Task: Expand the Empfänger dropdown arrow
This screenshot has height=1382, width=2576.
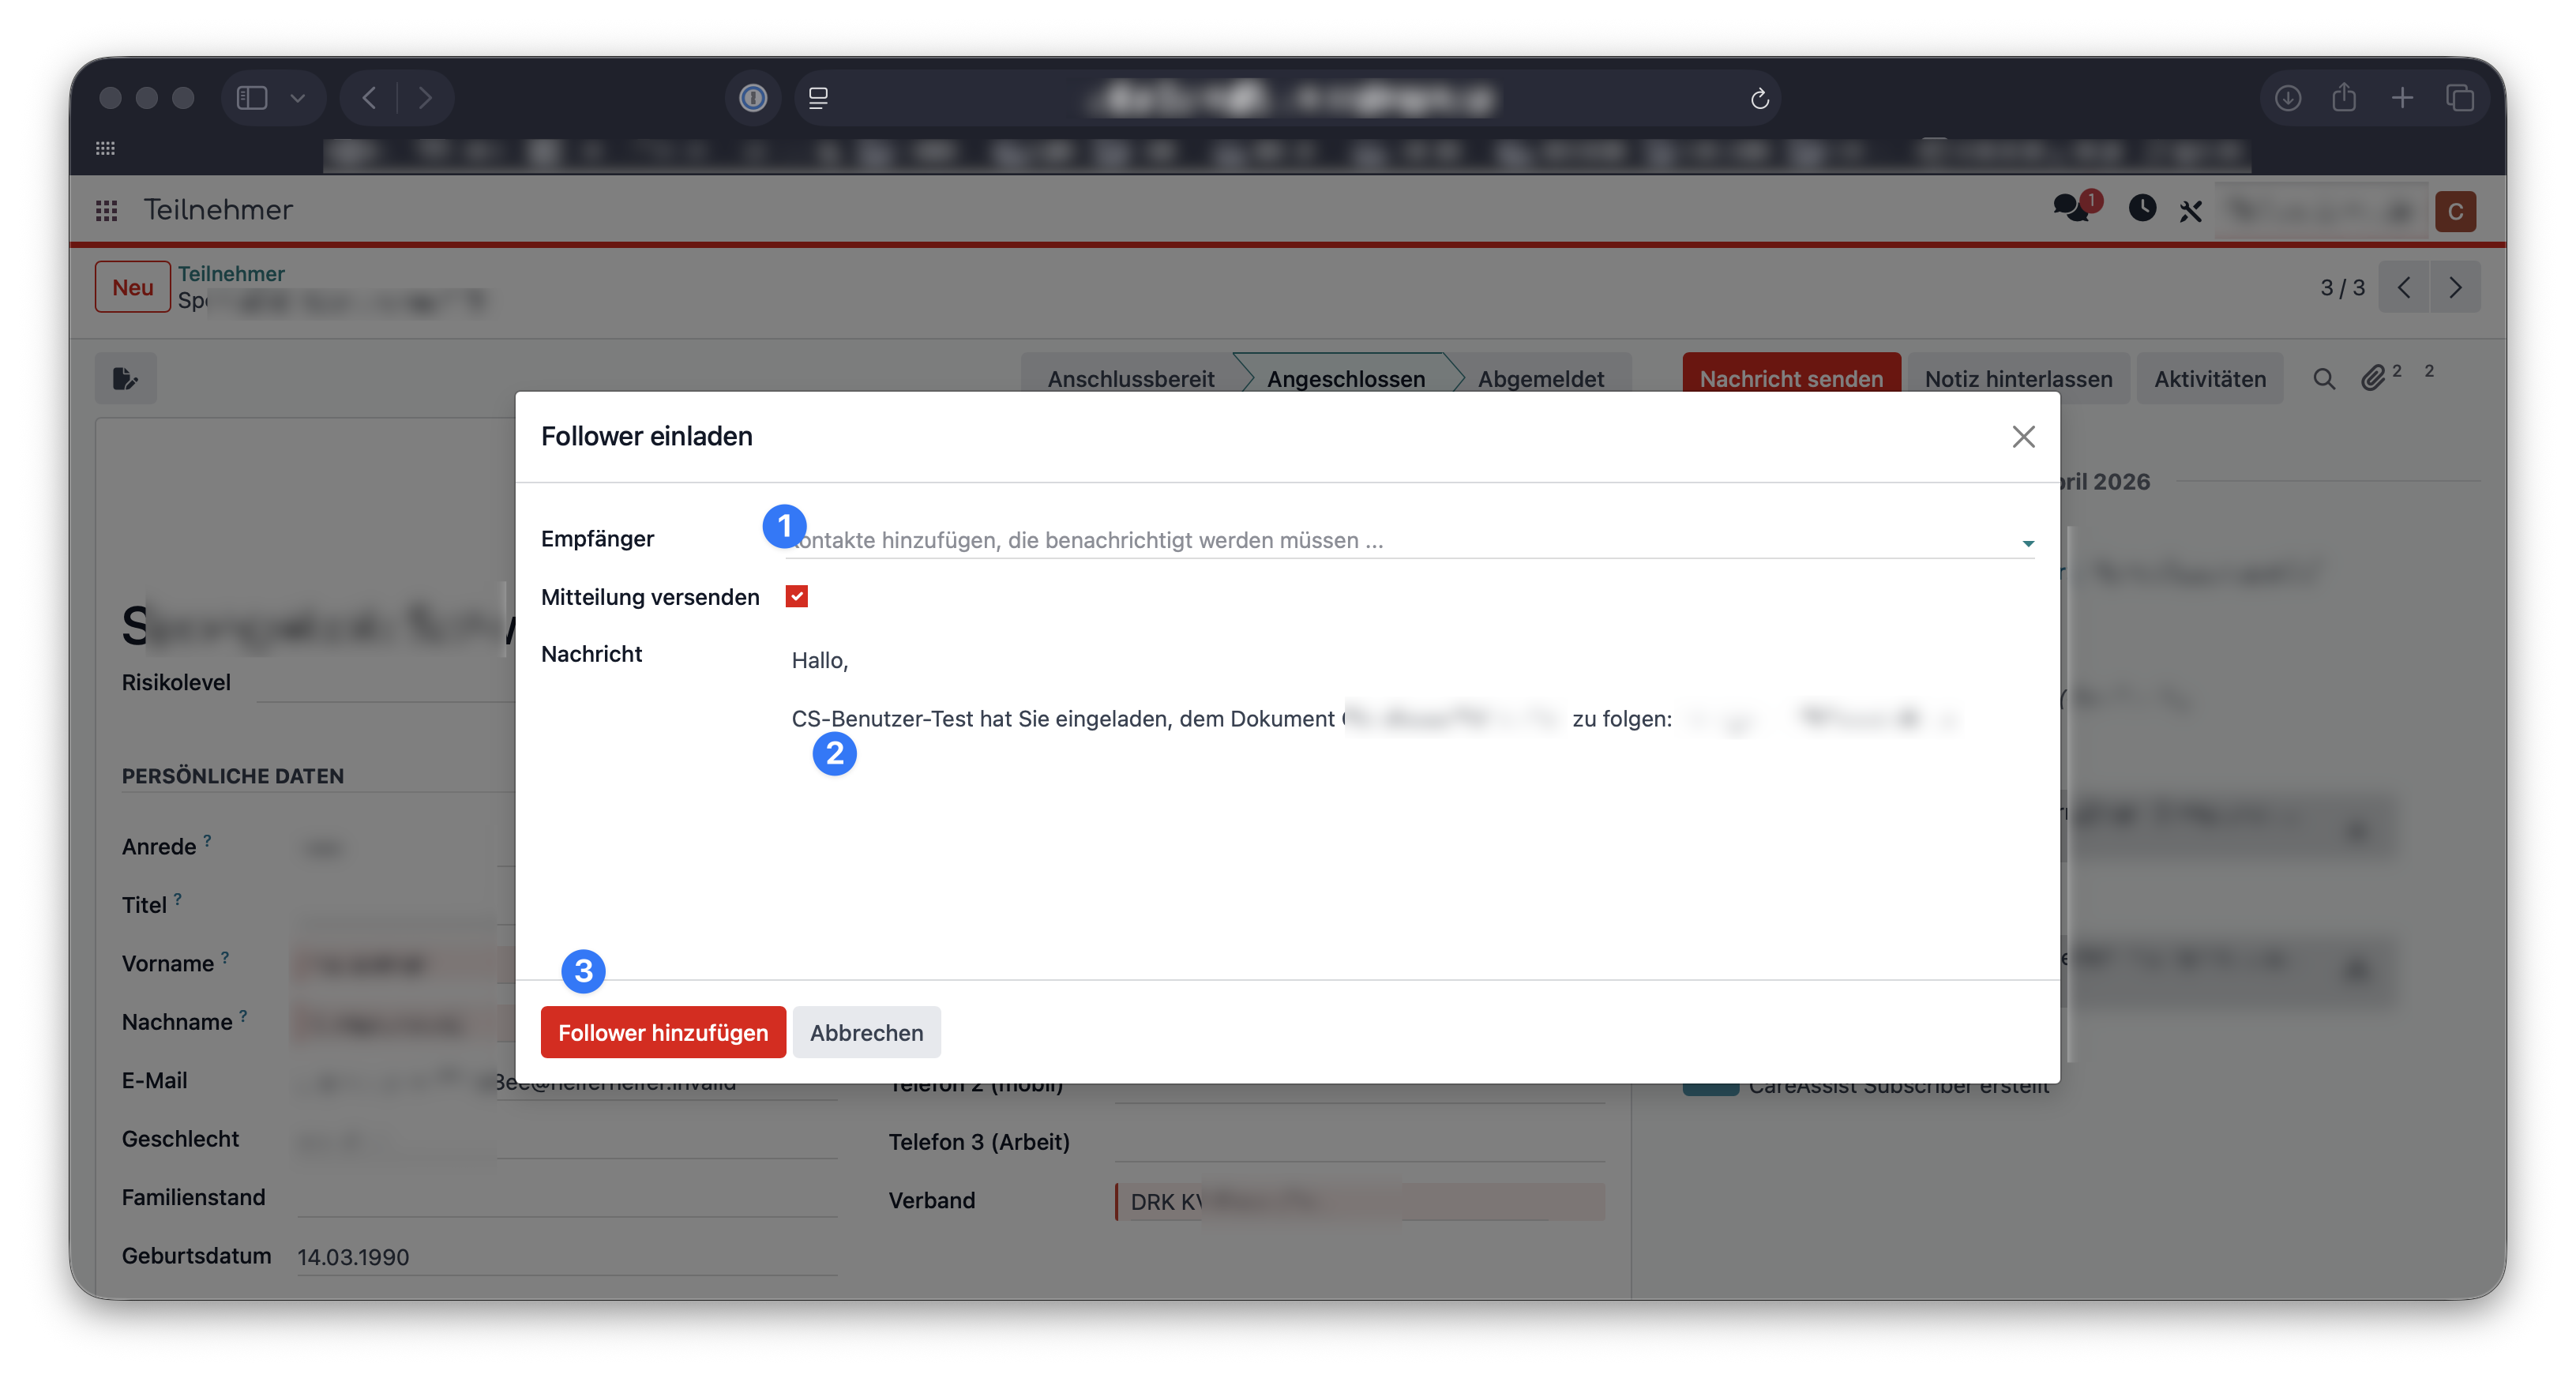Action: click(2028, 543)
